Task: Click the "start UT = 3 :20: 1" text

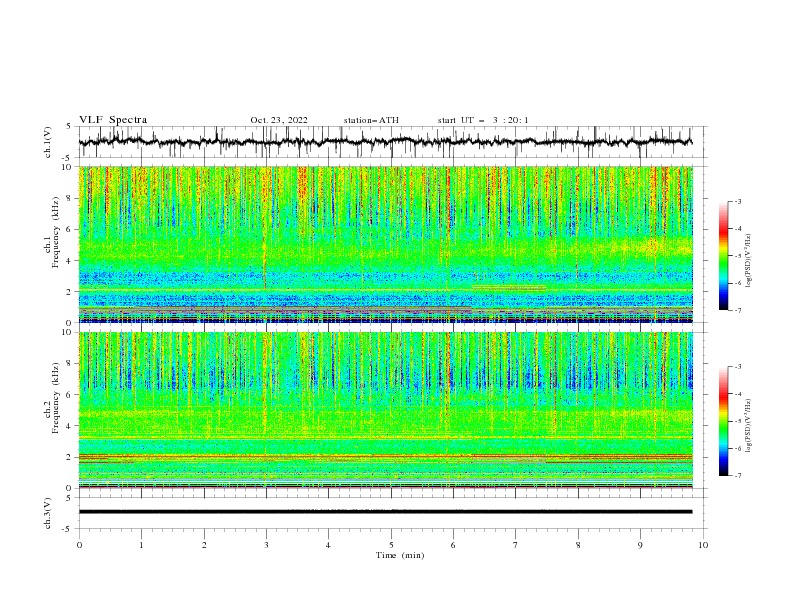Action: point(483,120)
